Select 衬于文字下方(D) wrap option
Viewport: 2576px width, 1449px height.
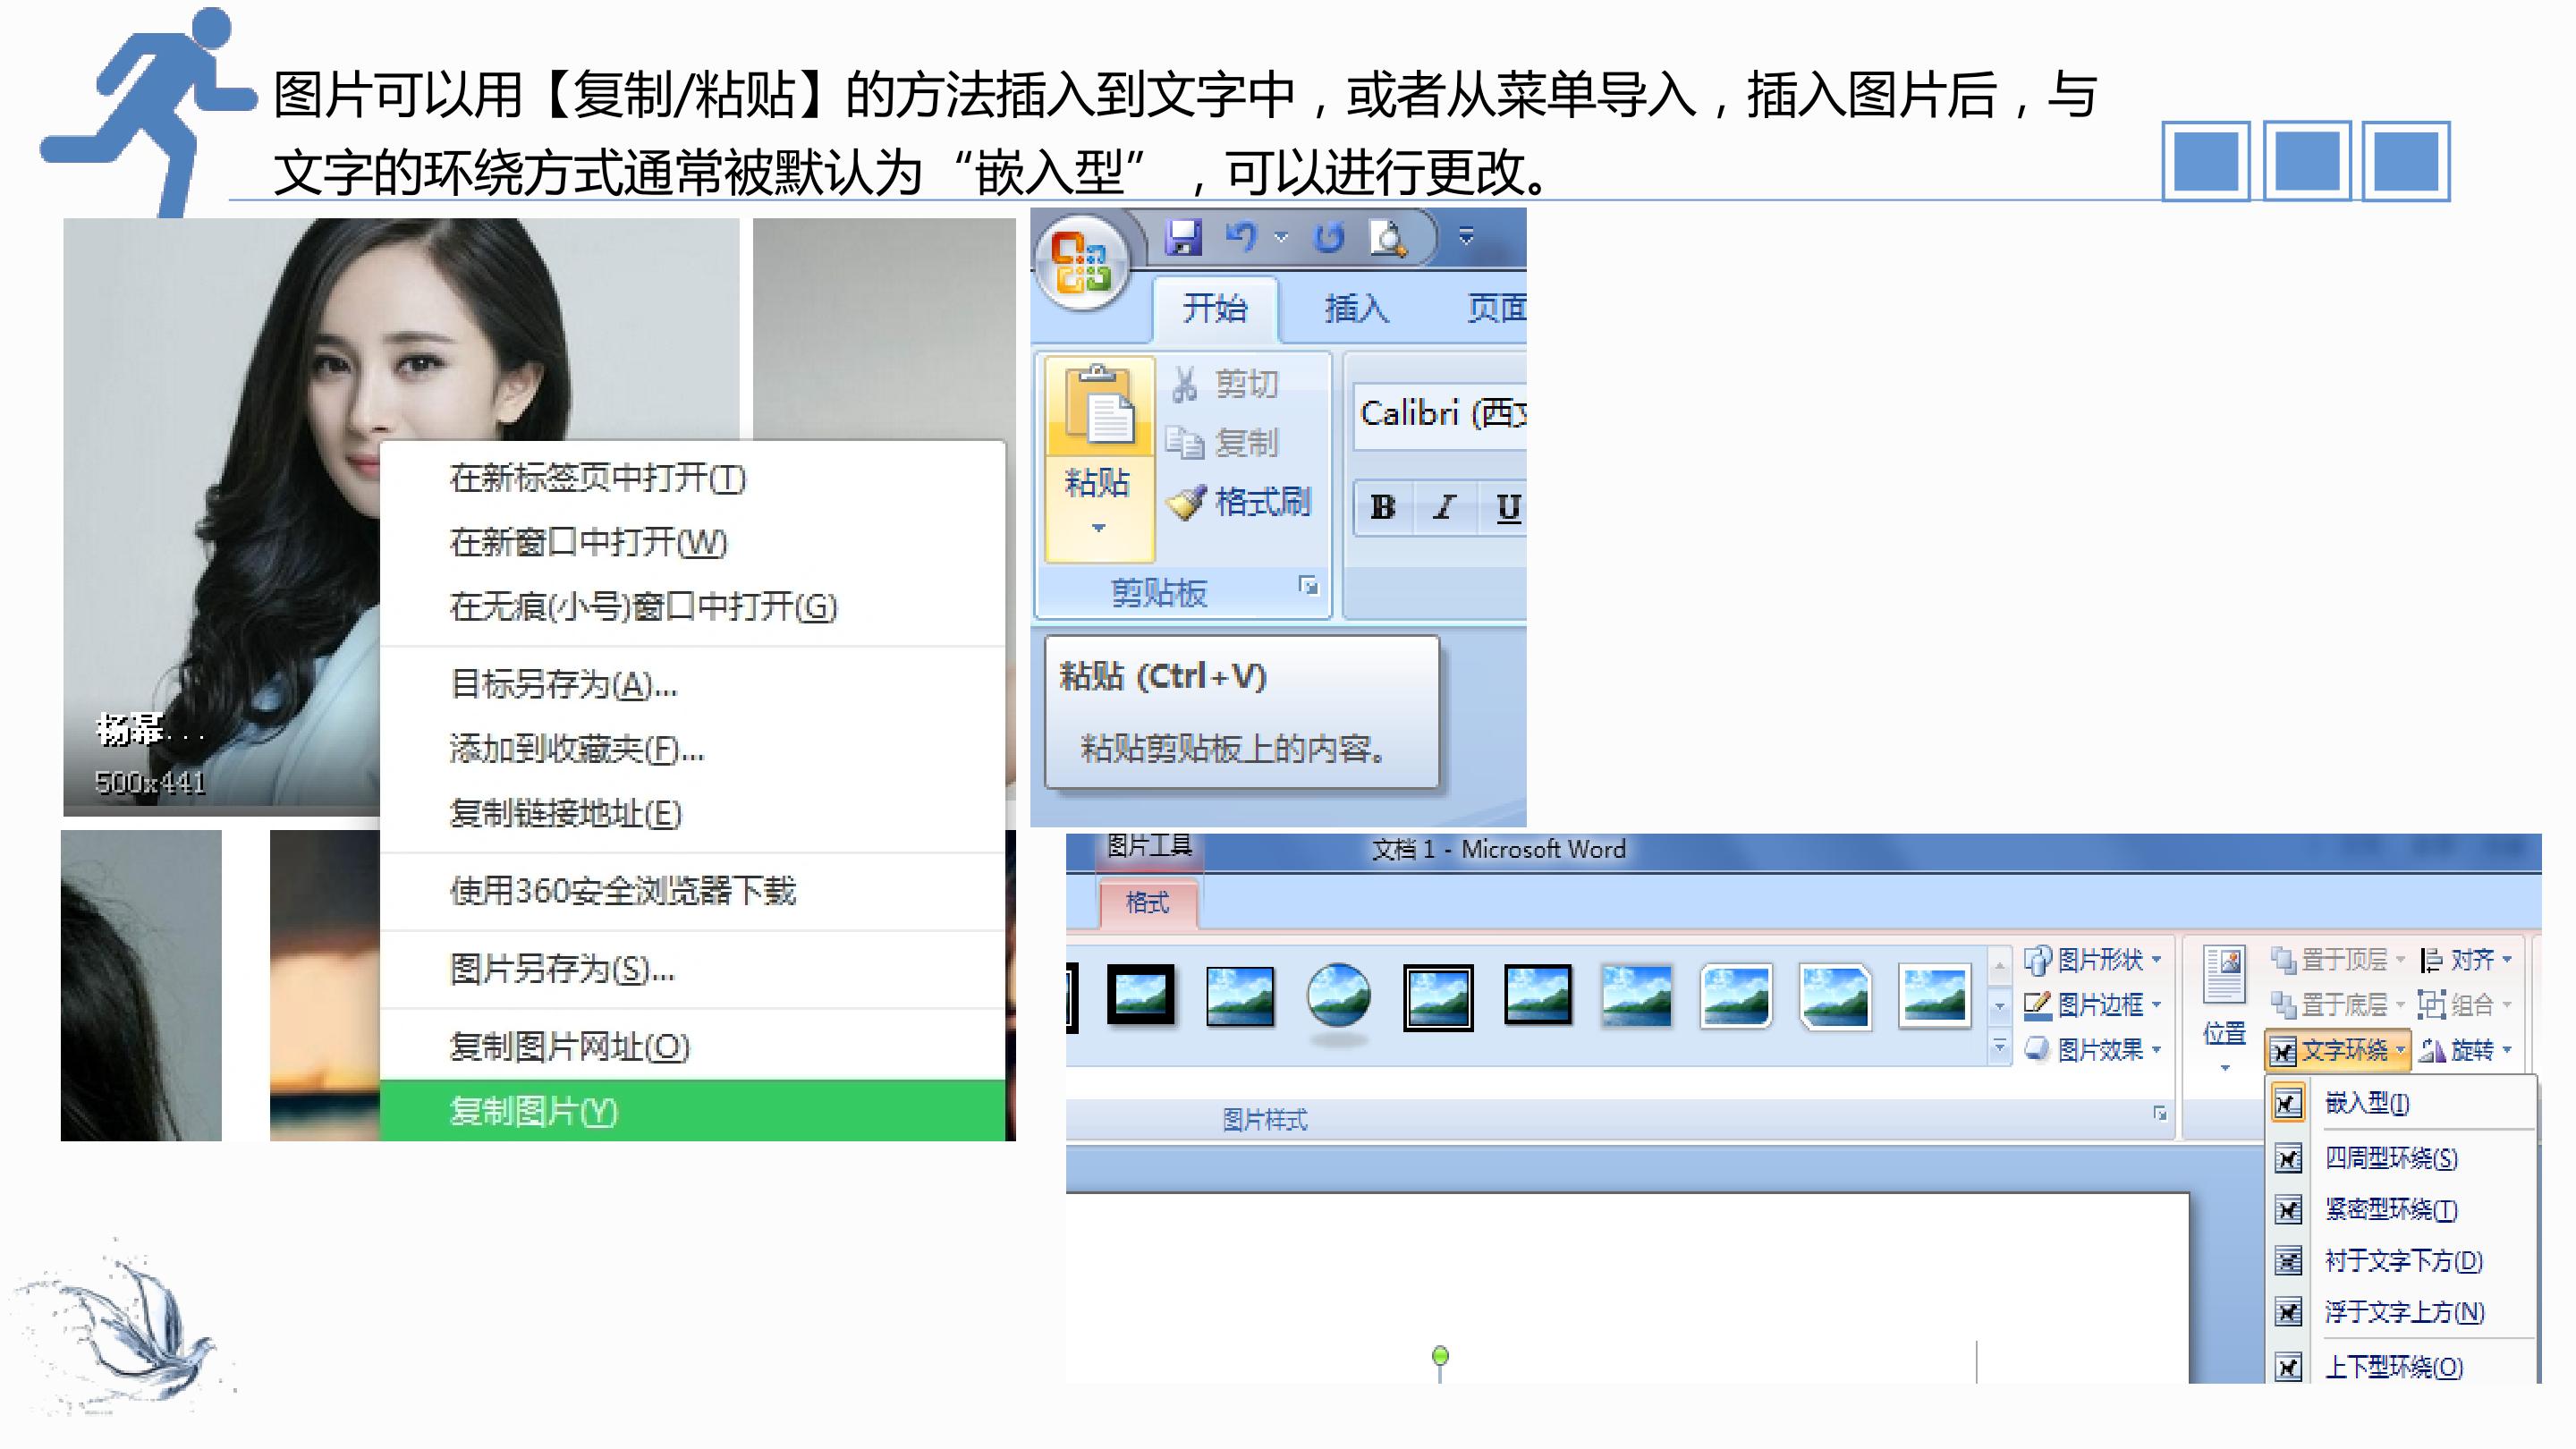[x=2400, y=1260]
